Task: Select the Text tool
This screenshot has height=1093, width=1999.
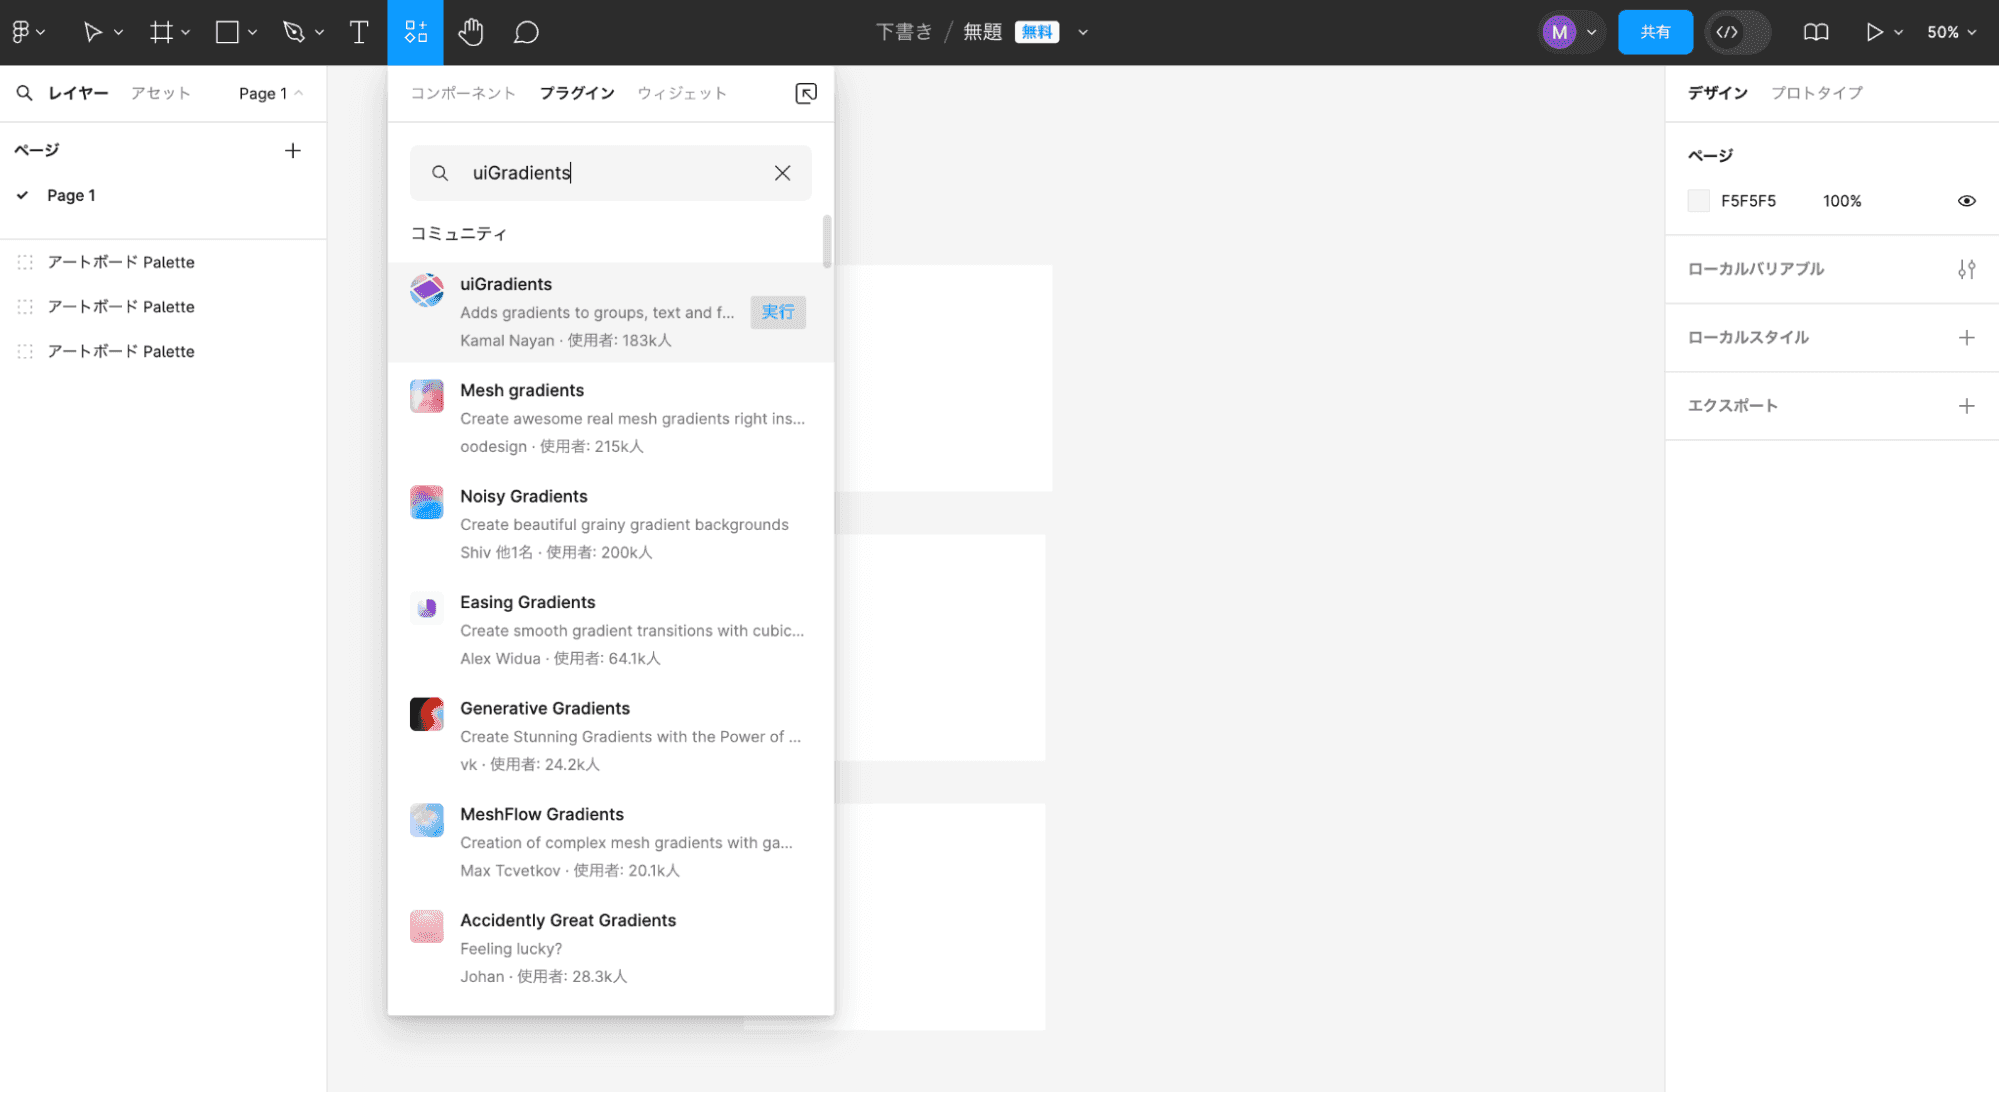Action: (x=359, y=32)
